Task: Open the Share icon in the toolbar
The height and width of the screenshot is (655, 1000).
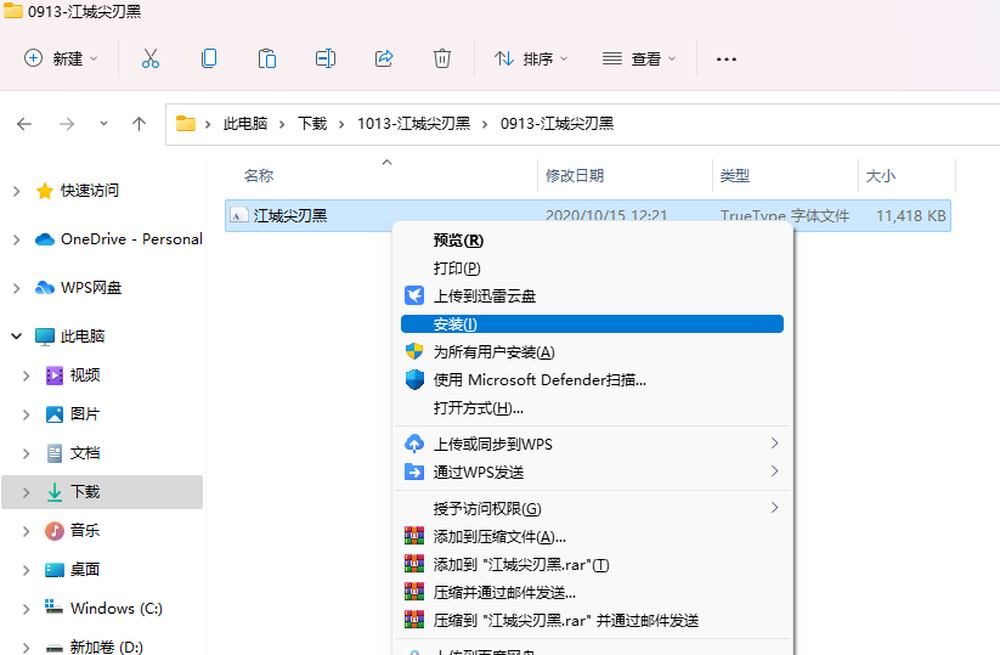Action: [x=384, y=58]
